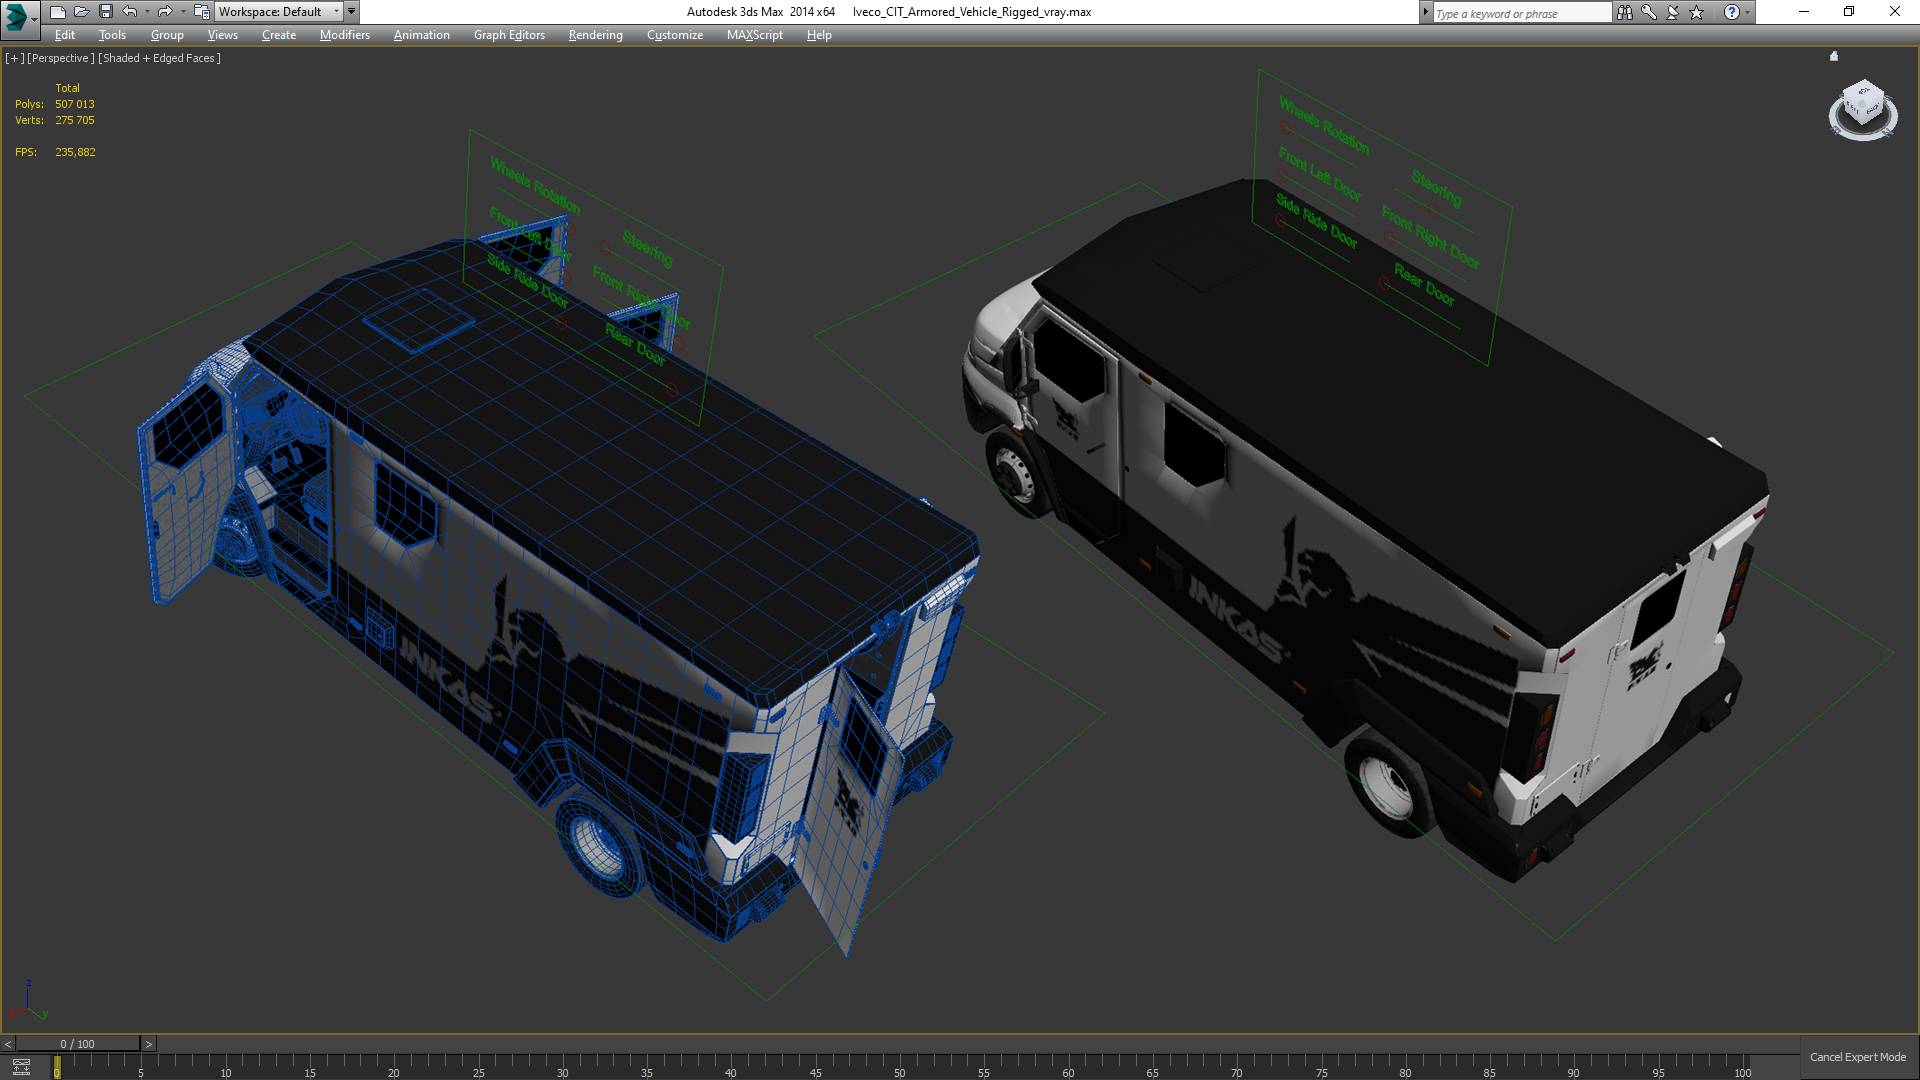The width and height of the screenshot is (1920, 1080).
Task: Open Favorites star icon
Action: [1697, 12]
